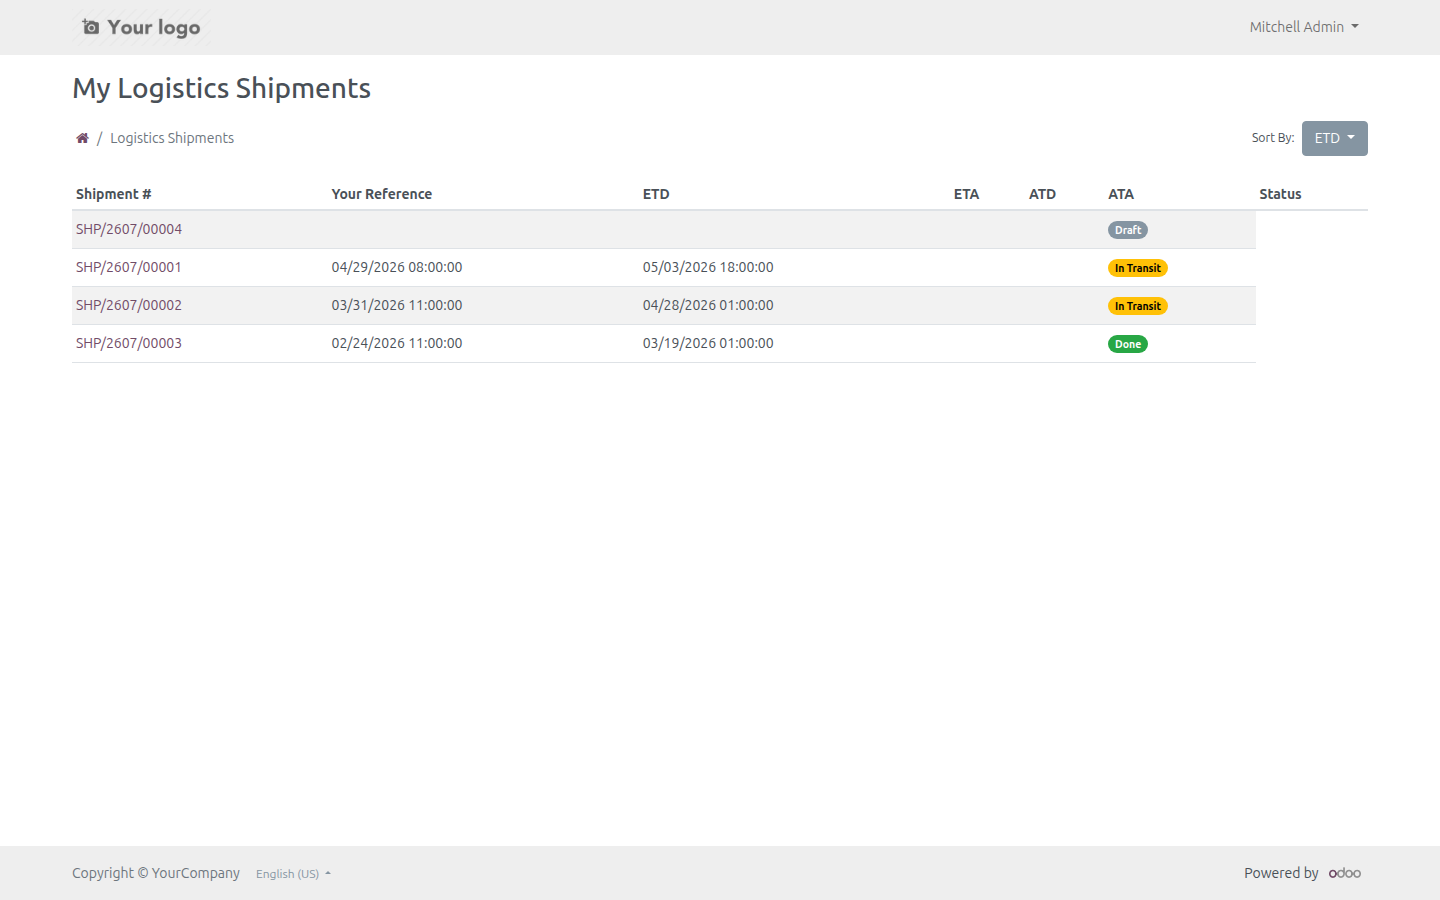
Task: Click In Transit badge for SHP/2607/00002
Action: coord(1138,306)
